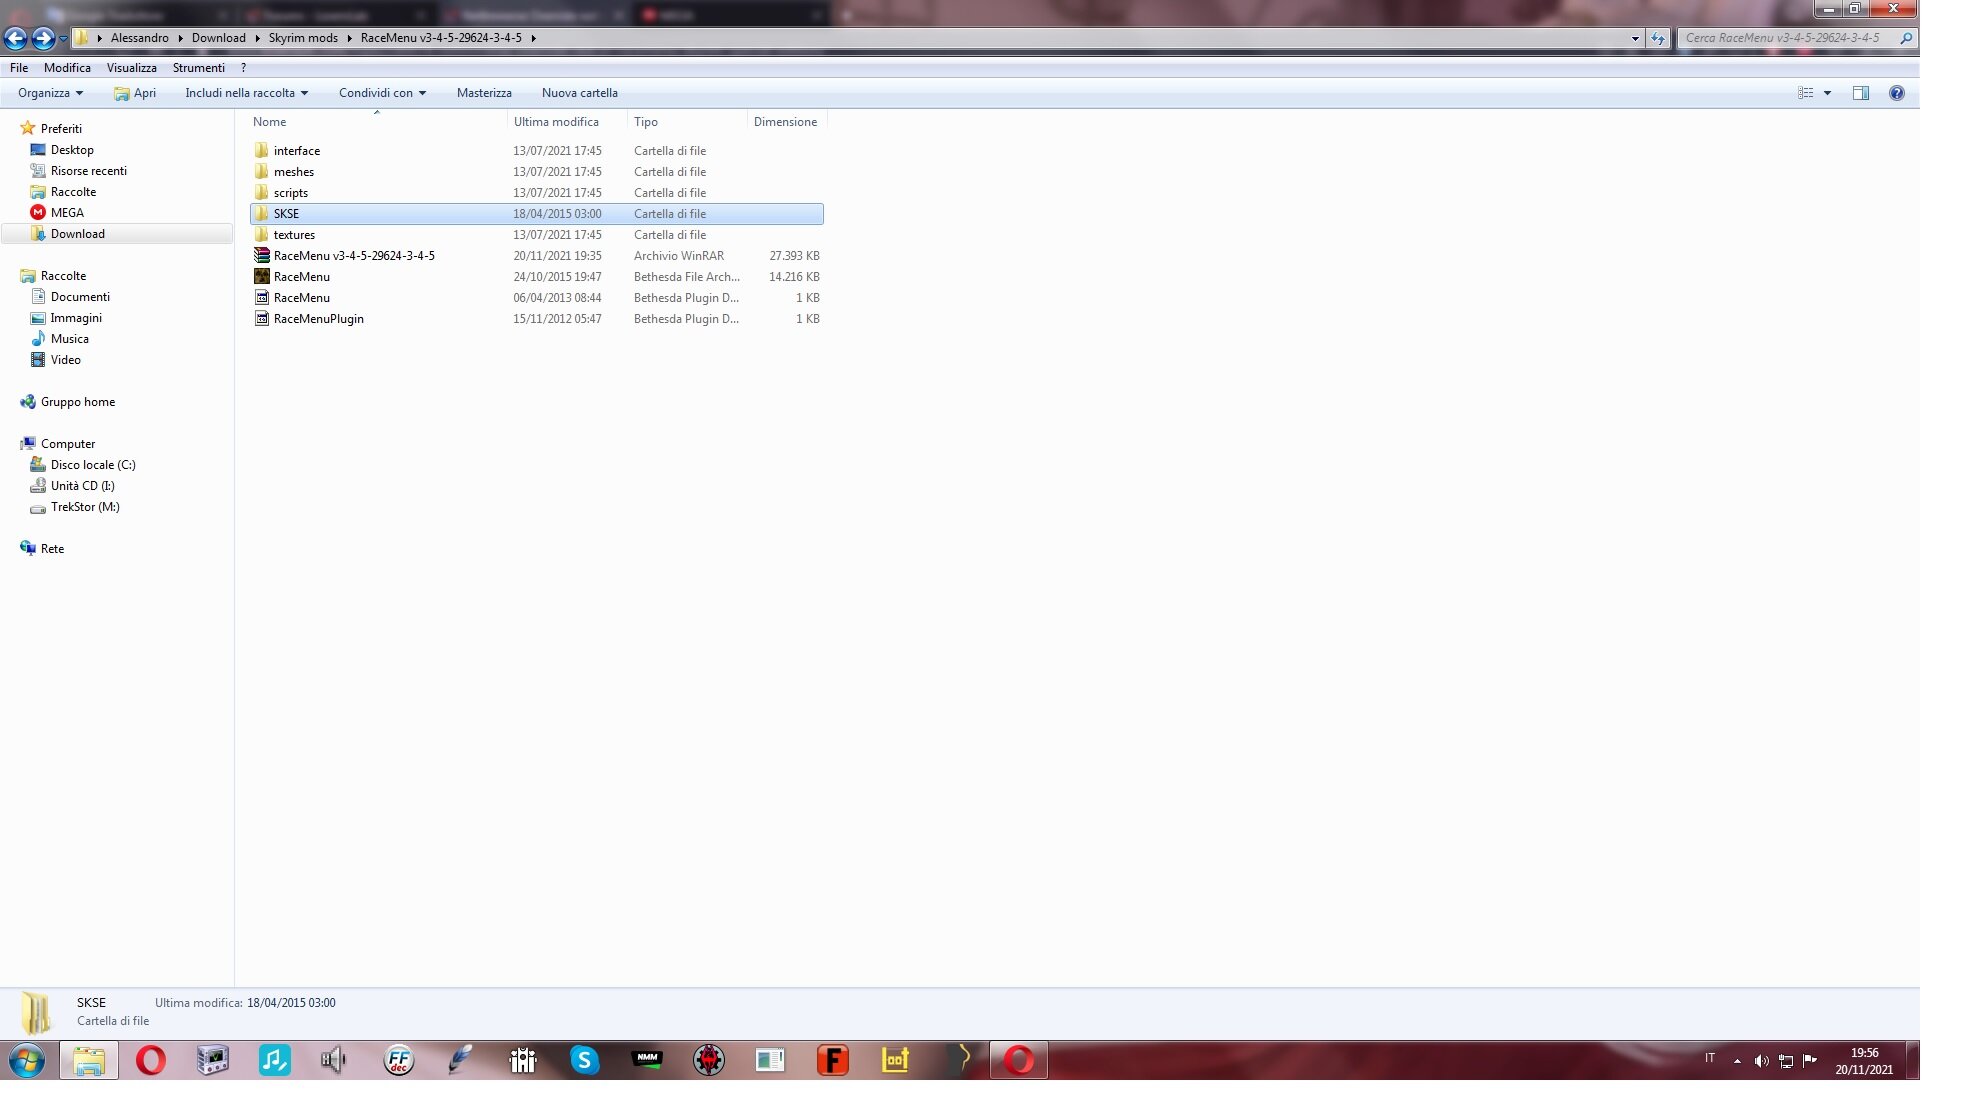Click the Back navigation arrow

click(x=15, y=38)
